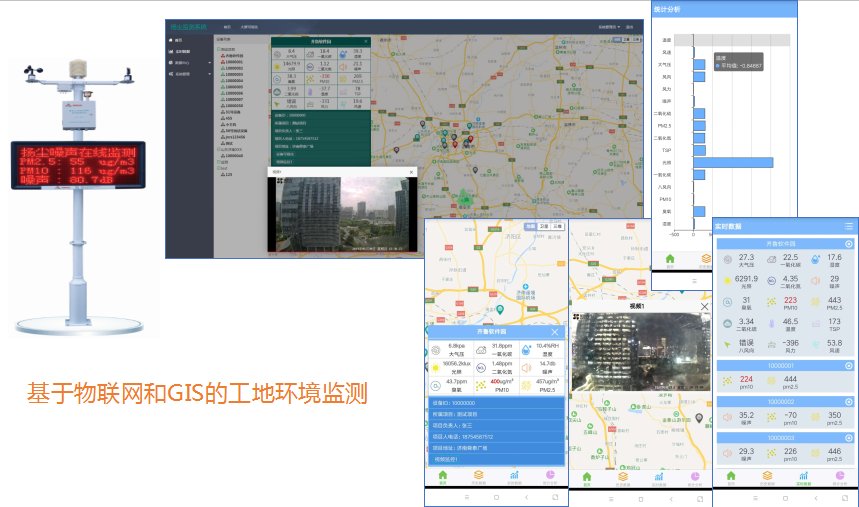Tap the dark map marker on middle phone
Screen dimensions: 859x507
699,418
